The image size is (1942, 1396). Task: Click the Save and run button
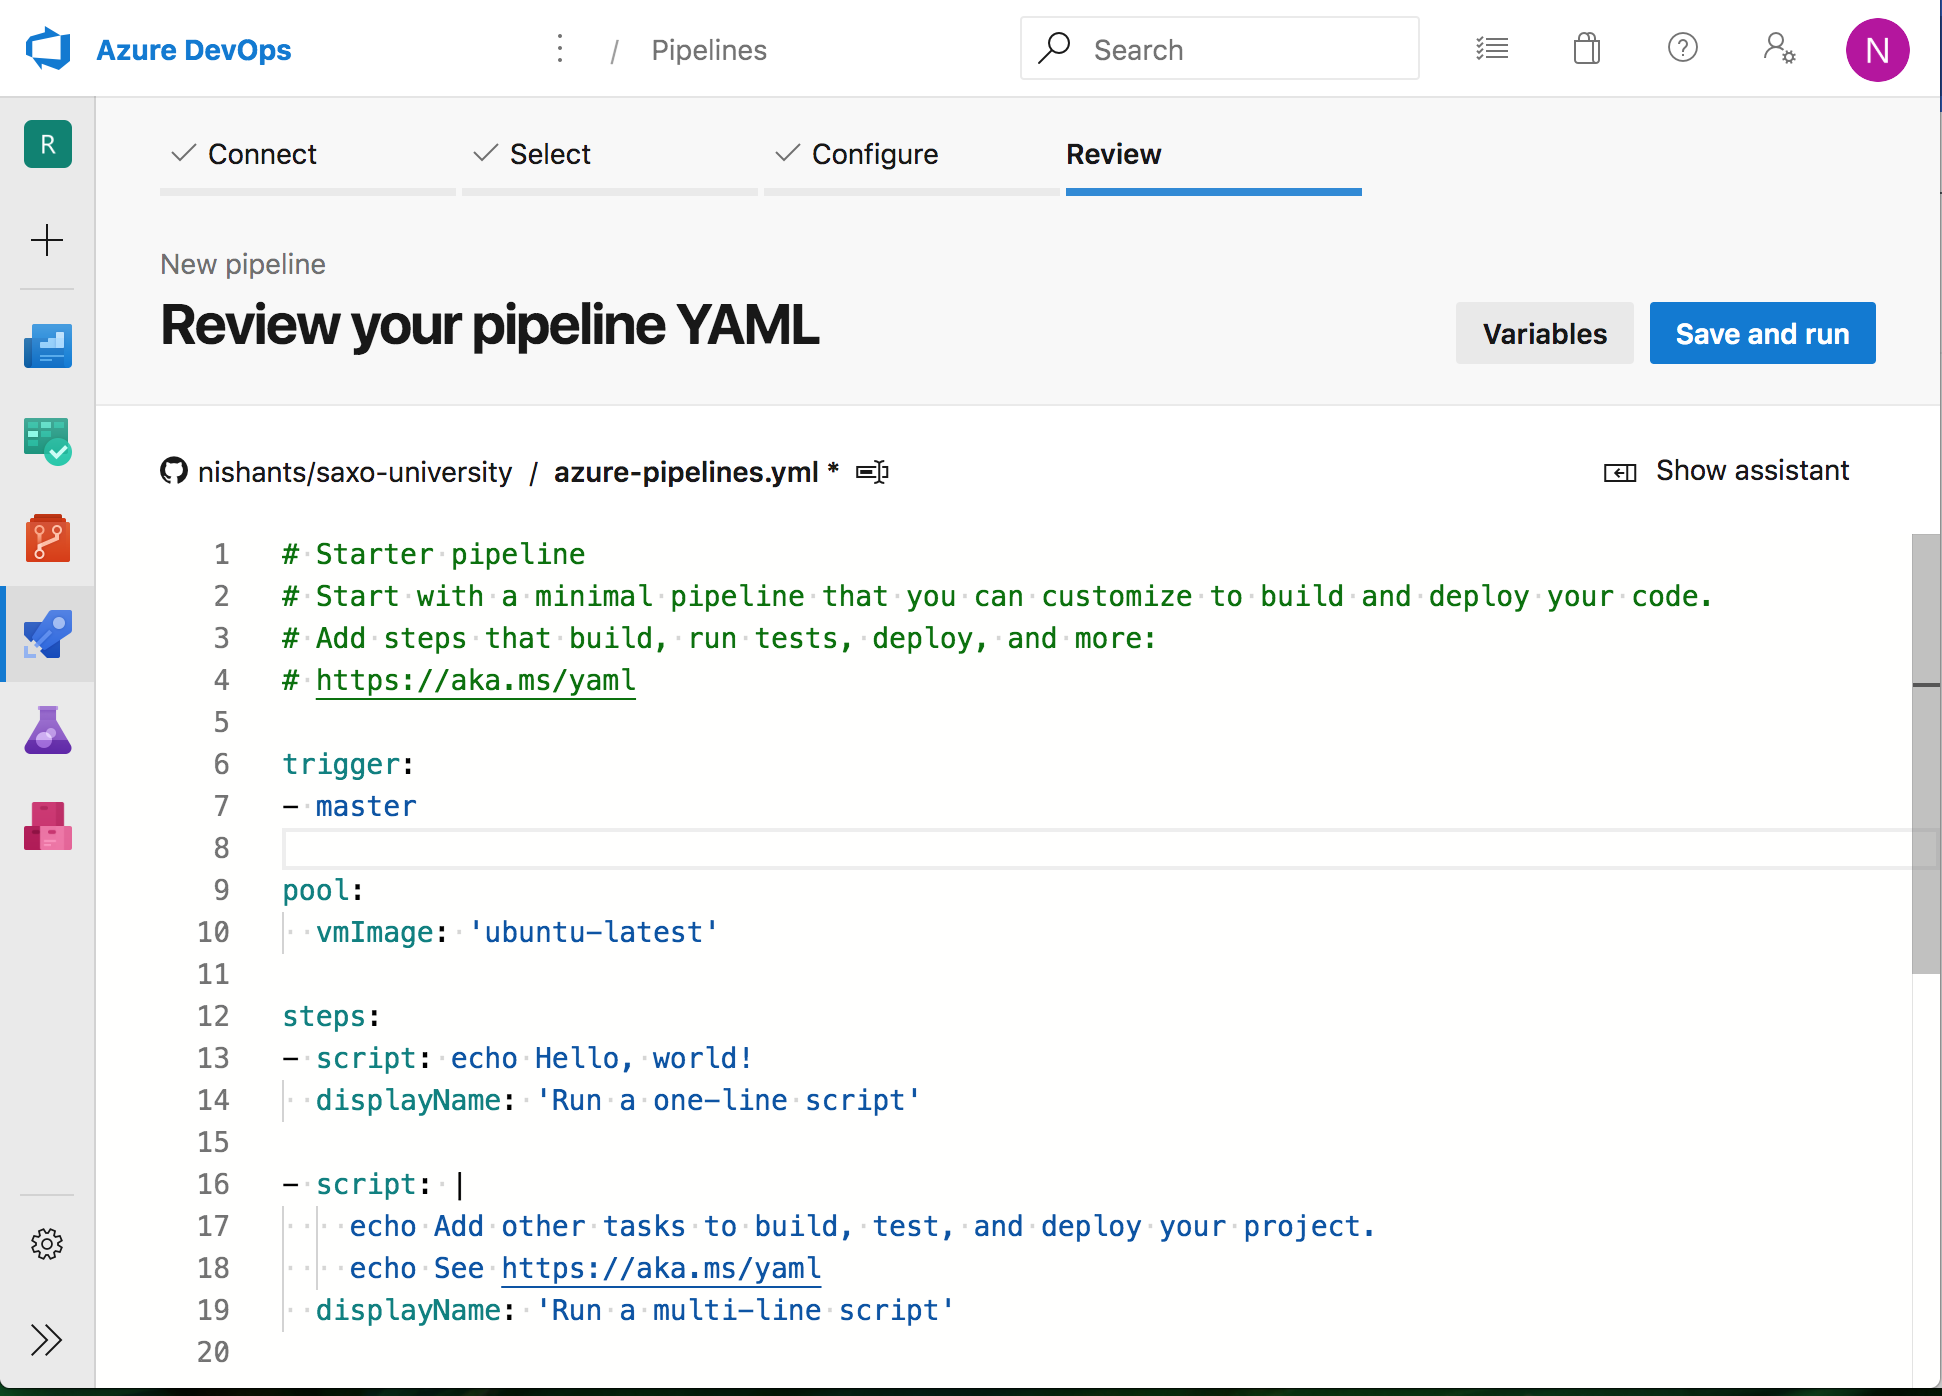tap(1763, 333)
